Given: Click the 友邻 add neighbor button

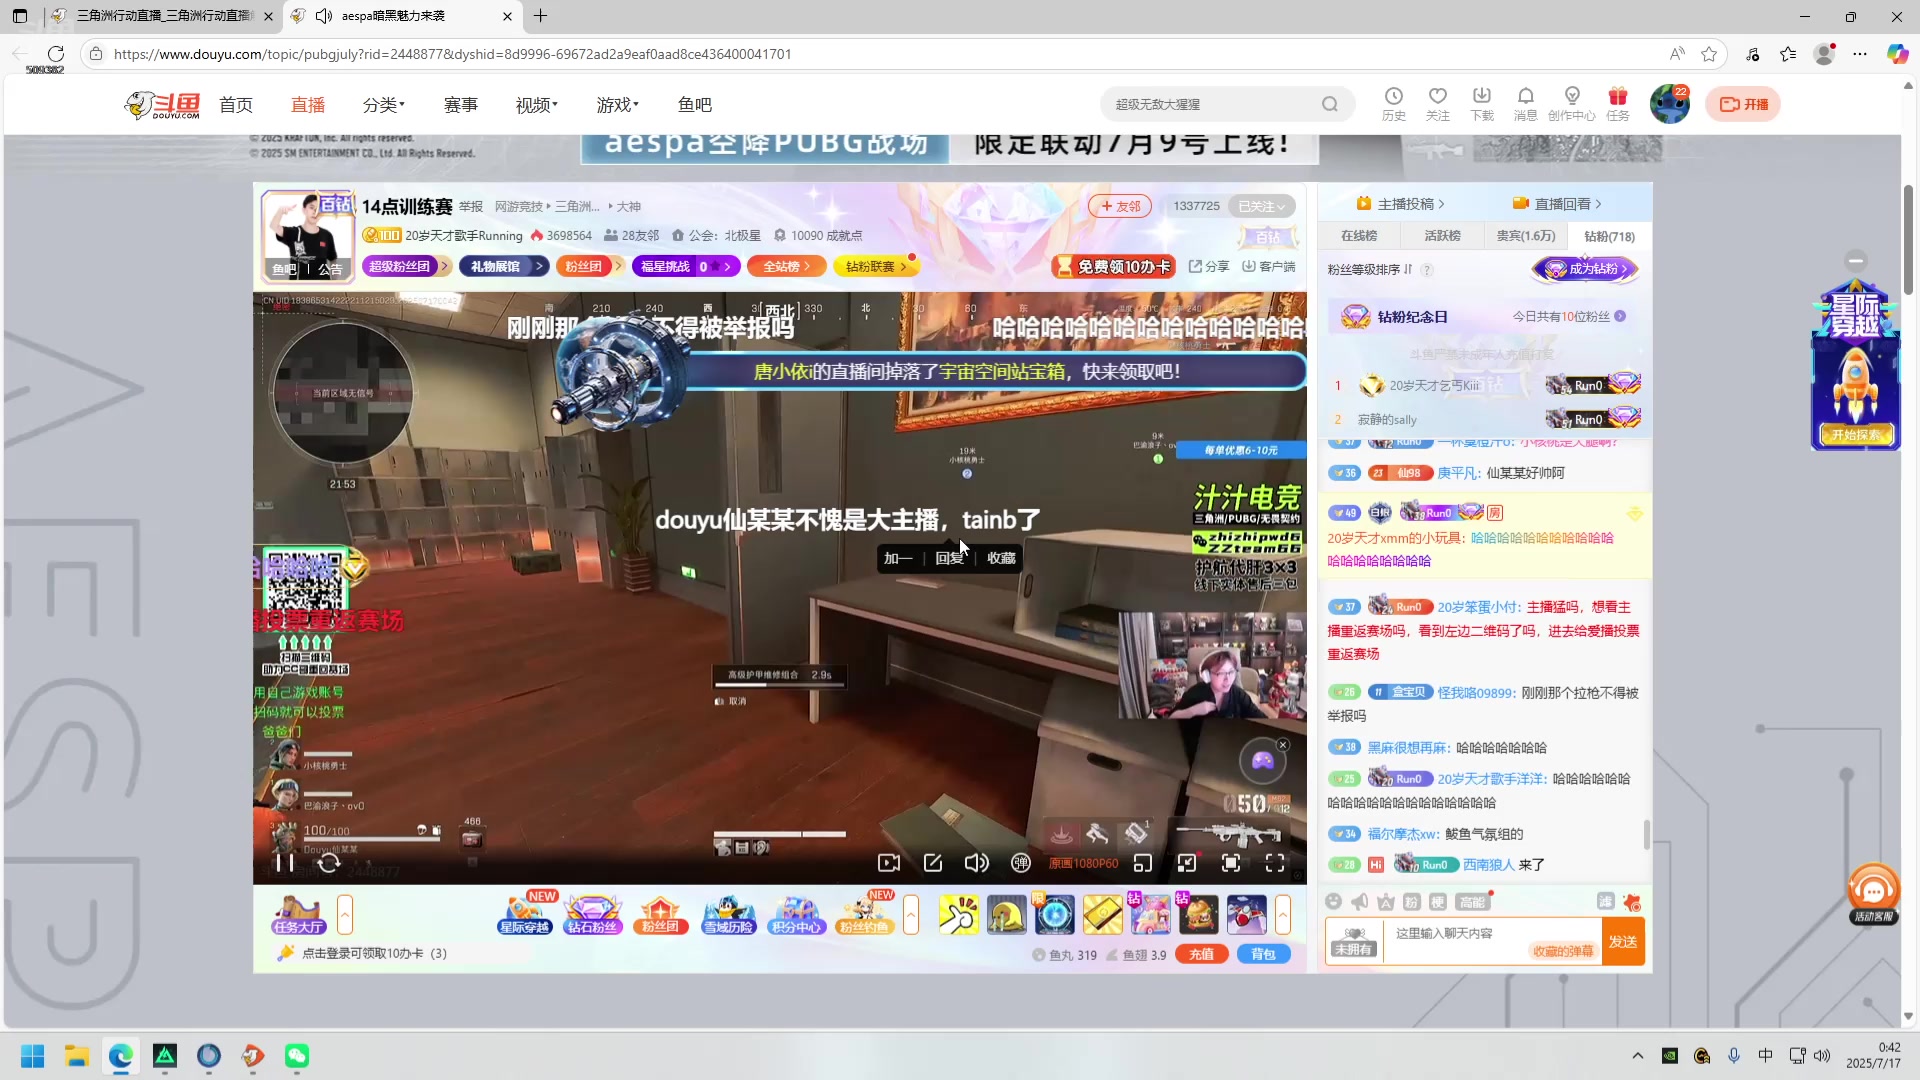Looking at the screenshot, I should (1120, 207).
